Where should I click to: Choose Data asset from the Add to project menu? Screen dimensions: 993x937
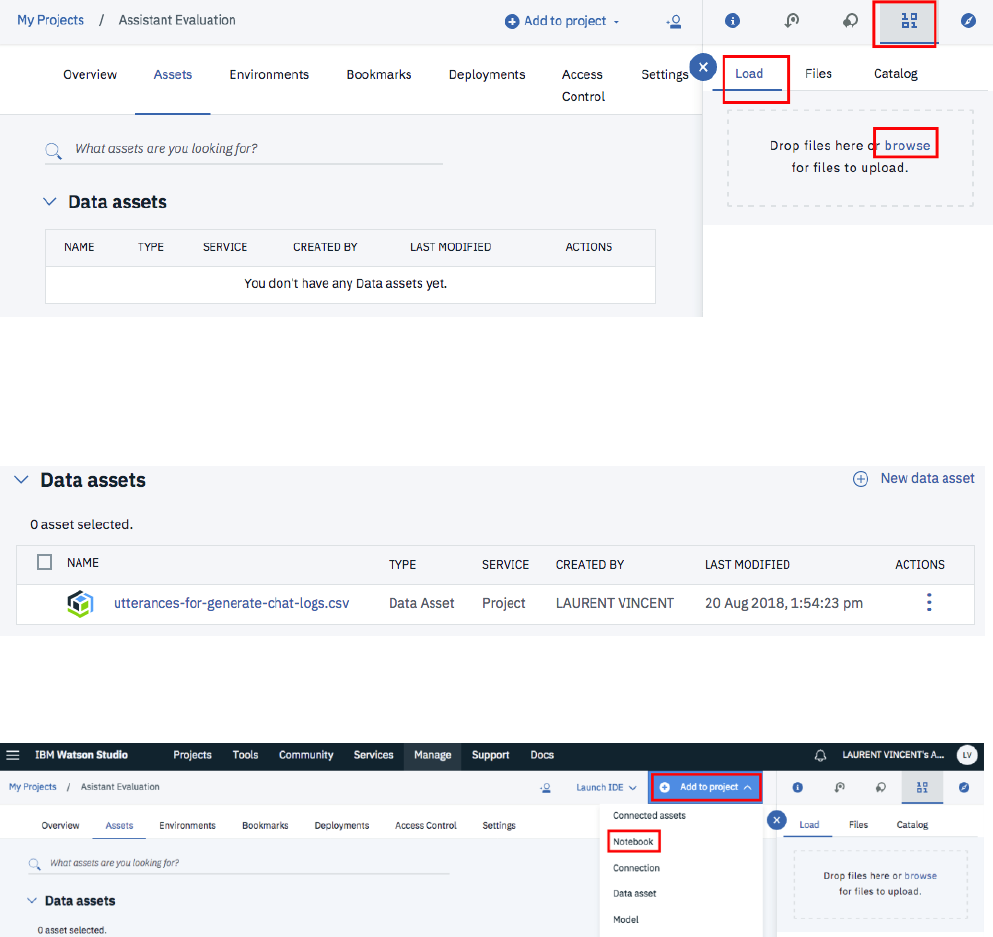(x=635, y=893)
